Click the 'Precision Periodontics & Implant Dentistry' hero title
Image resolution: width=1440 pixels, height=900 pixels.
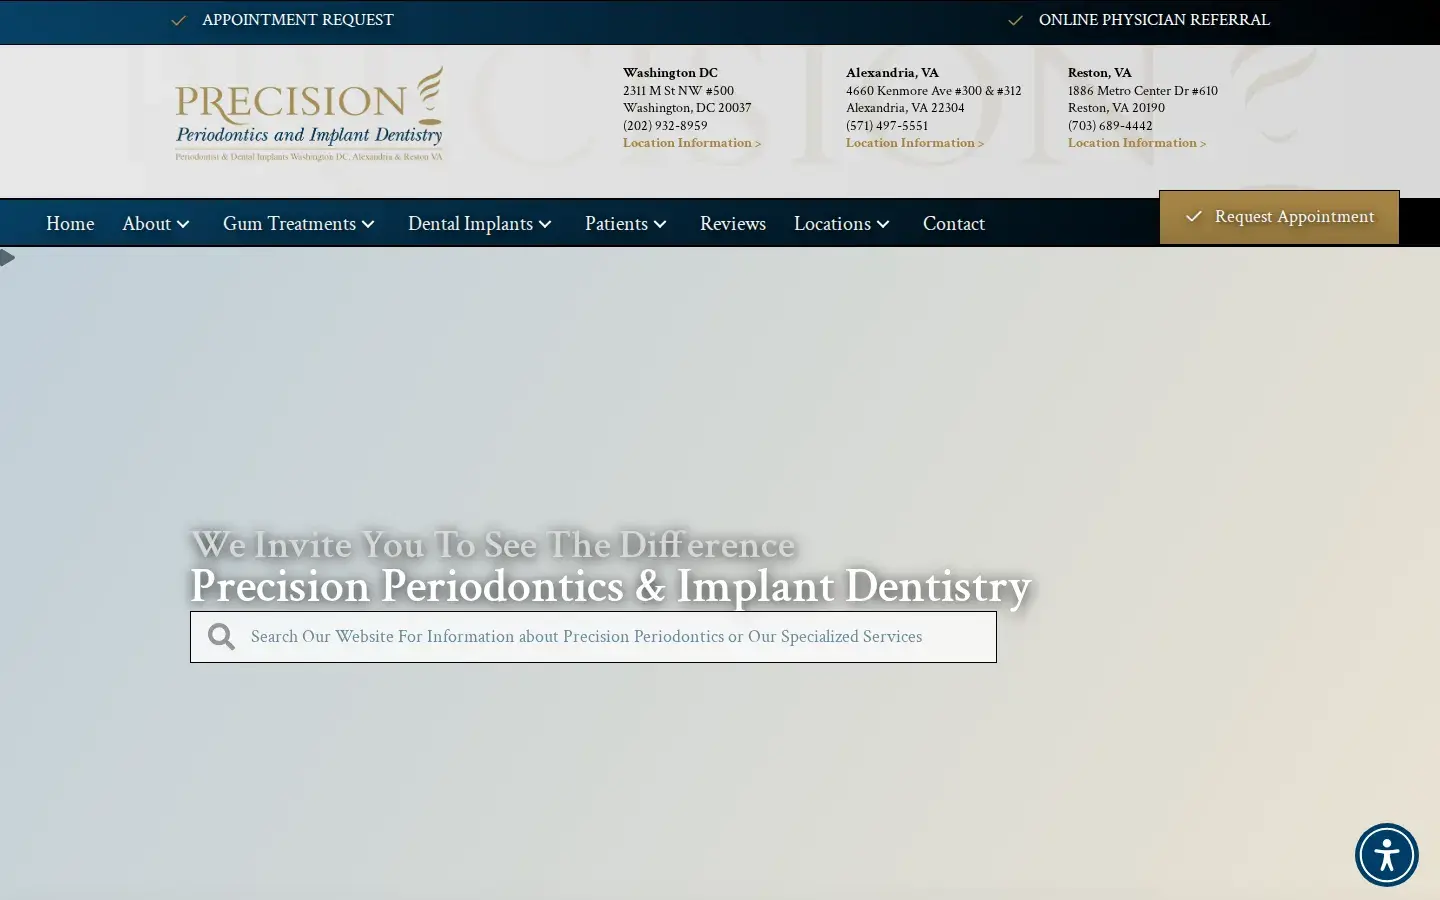pyautogui.click(x=610, y=587)
